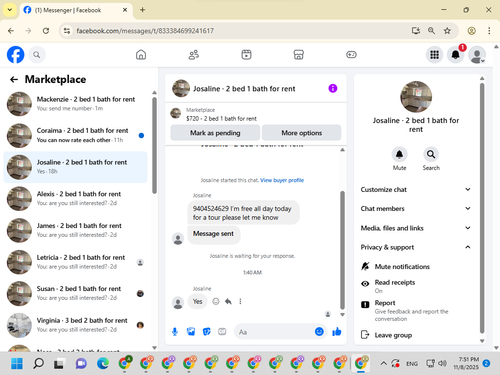Screen dimensions: 500x375
Task: Reload the page with browser refresh
Action: (46, 31)
